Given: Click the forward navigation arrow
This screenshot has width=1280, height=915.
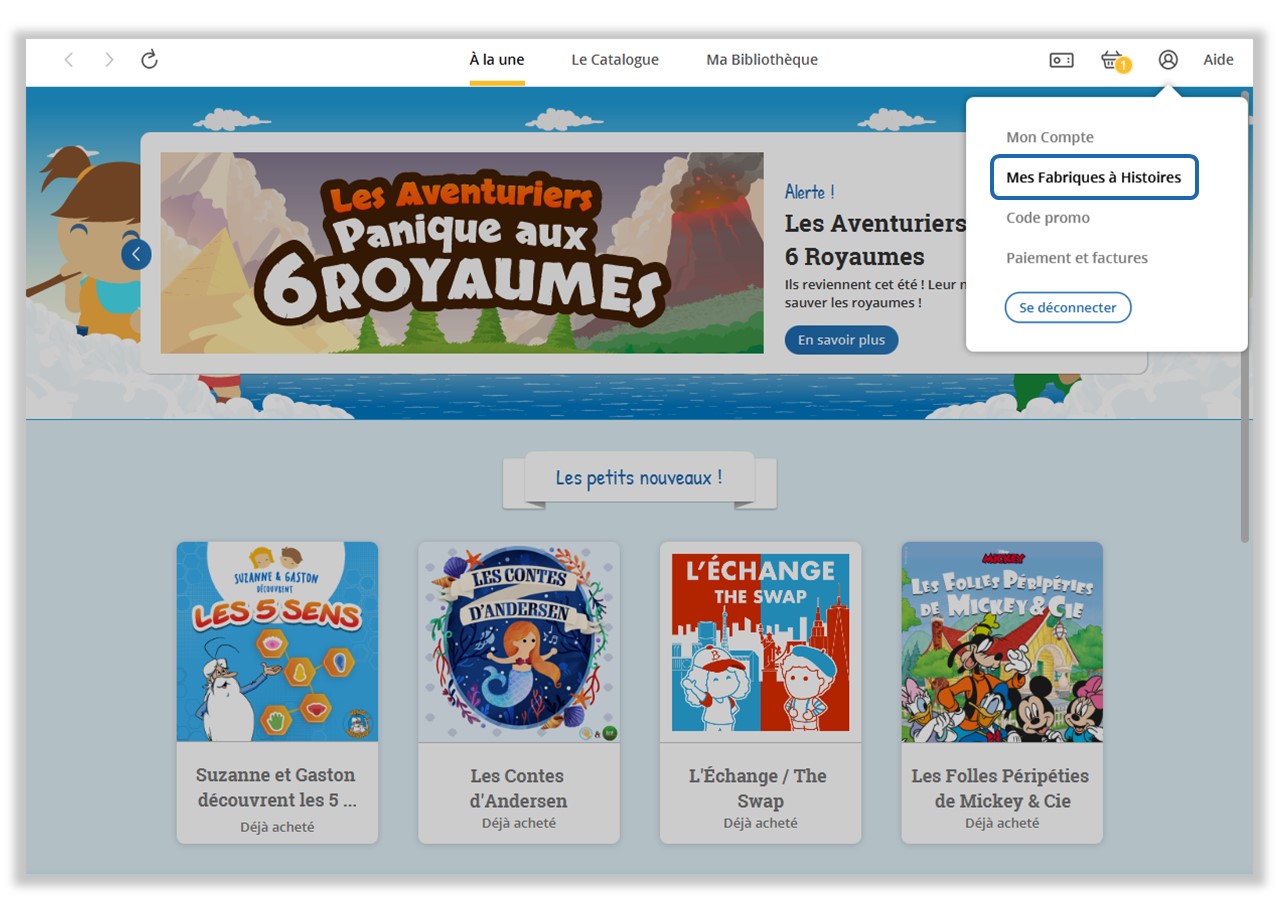Looking at the screenshot, I should point(109,60).
